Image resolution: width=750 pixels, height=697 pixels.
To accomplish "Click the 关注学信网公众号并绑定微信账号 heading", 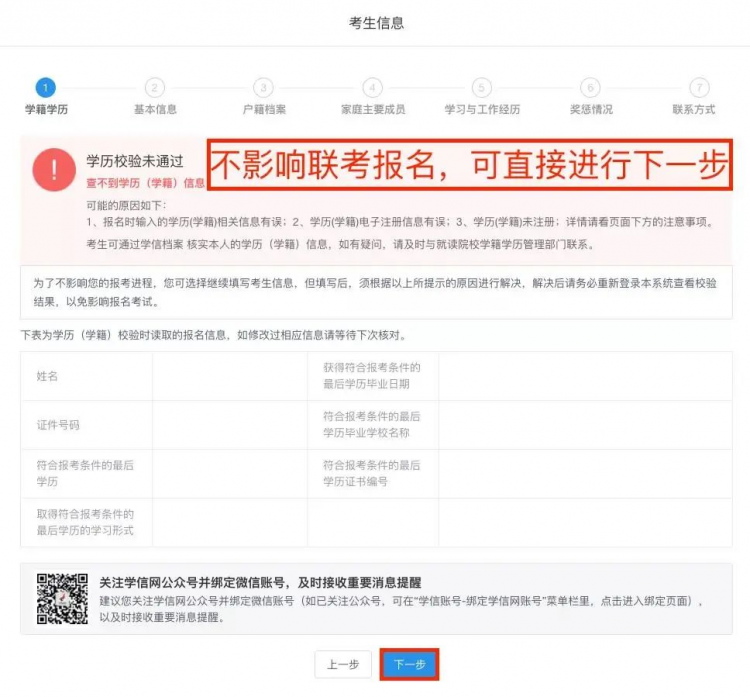I will point(260,583).
